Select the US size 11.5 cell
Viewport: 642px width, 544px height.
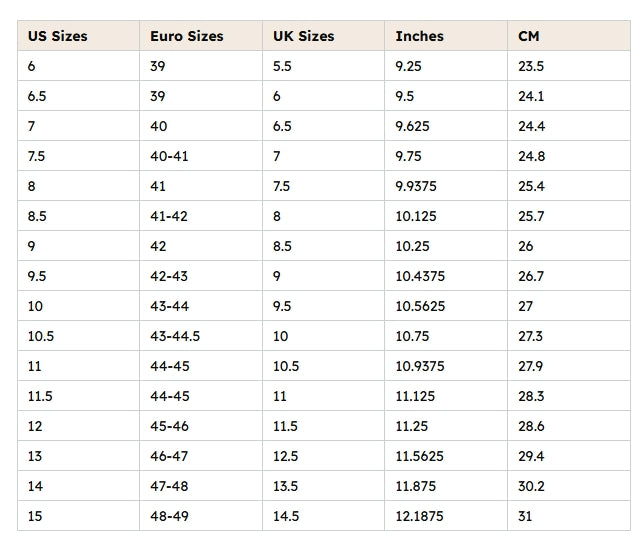pos(78,396)
